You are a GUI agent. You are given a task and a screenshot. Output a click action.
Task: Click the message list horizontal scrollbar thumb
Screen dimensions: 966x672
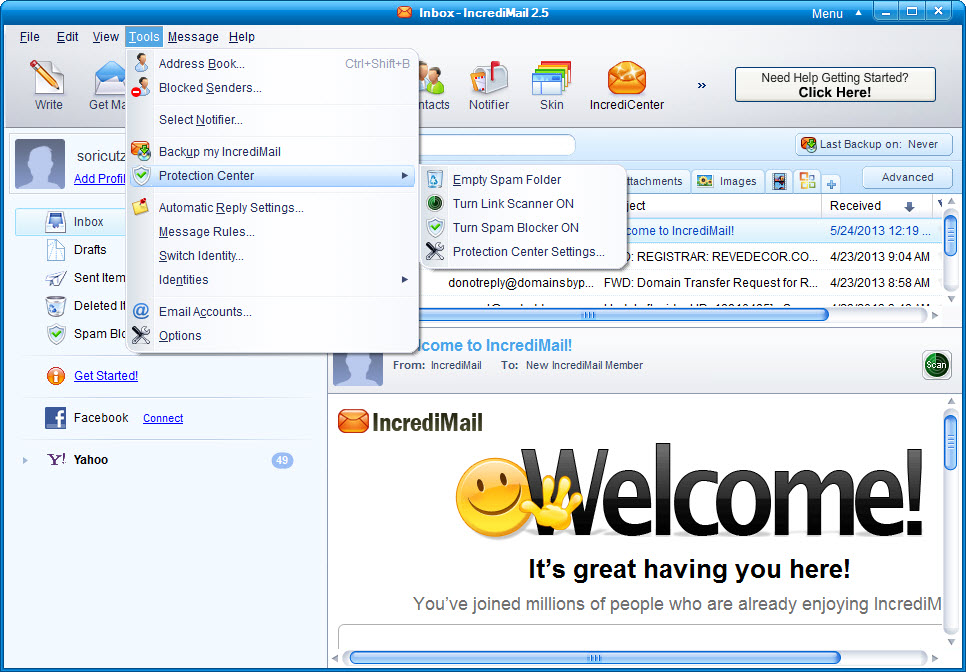pyautogui.click(x=622, y=315)
